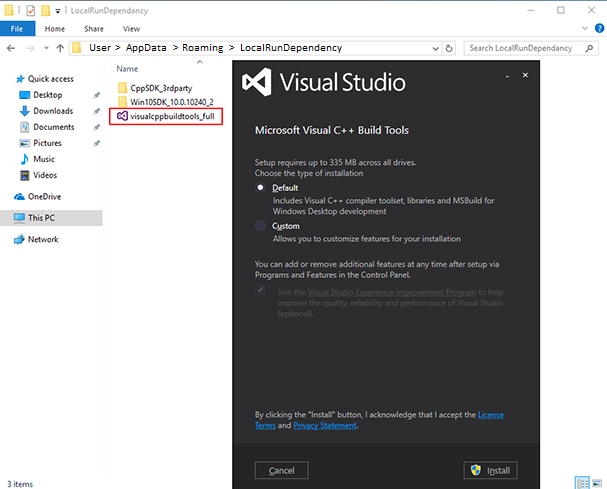607x489 pixels.
Task: Click the Search LocalRunDependency field
Action: 530,48
